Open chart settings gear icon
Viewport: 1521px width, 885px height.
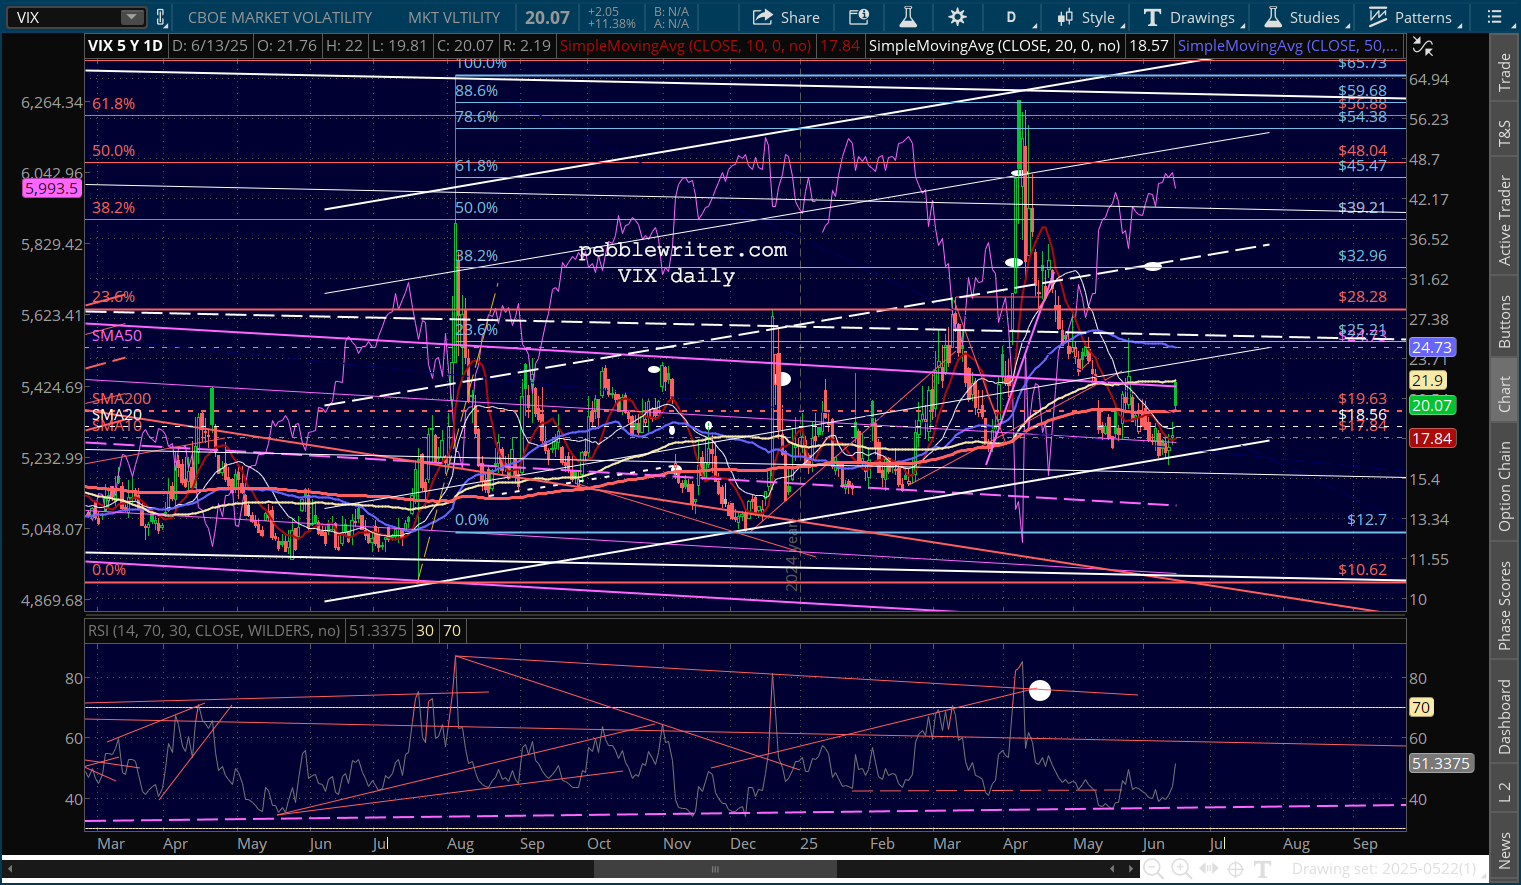(x=957, y=17)
